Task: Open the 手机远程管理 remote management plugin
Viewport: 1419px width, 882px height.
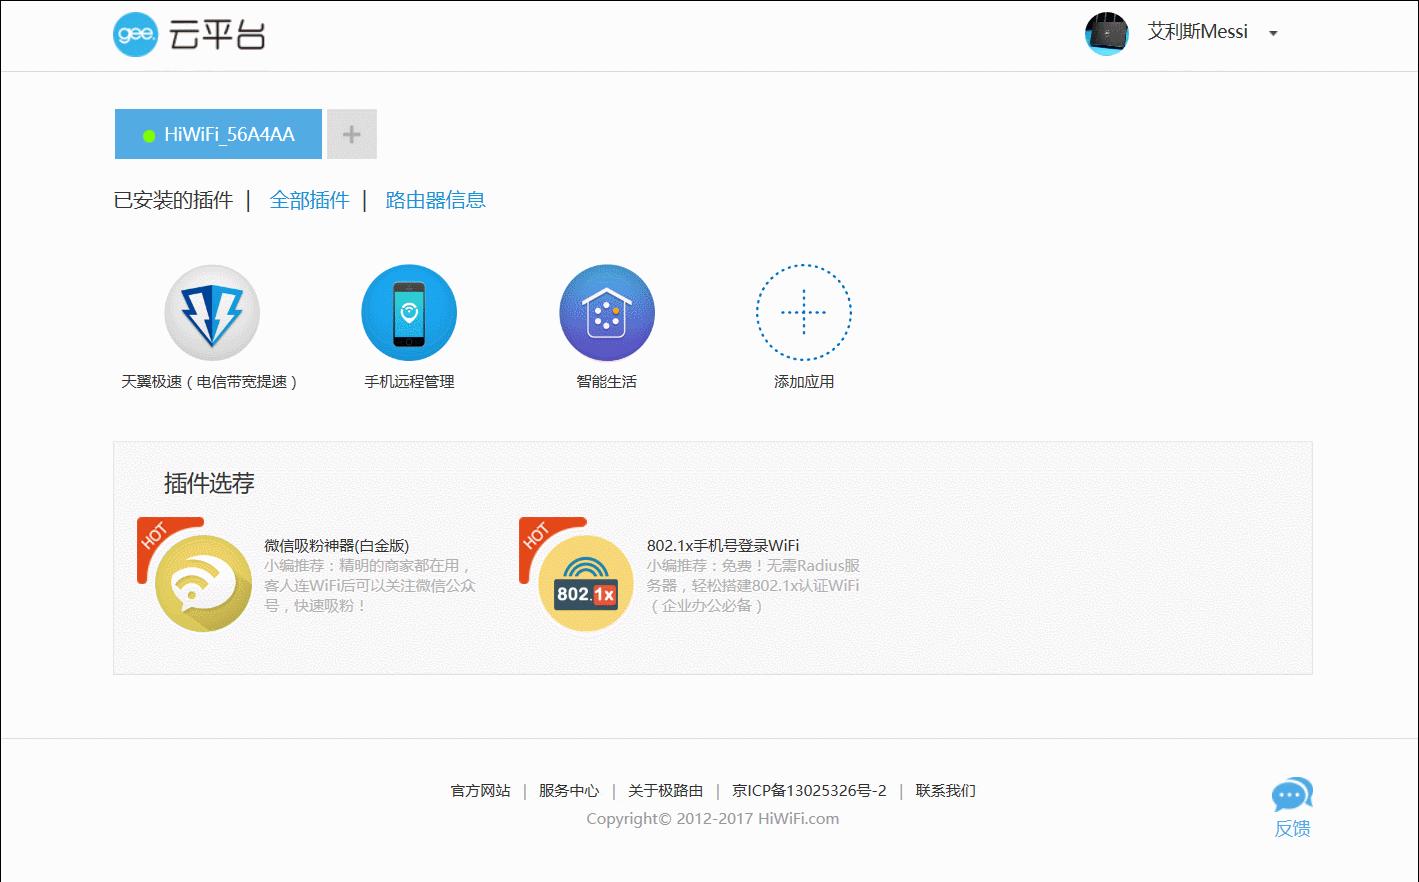Action: pos(409,311)
